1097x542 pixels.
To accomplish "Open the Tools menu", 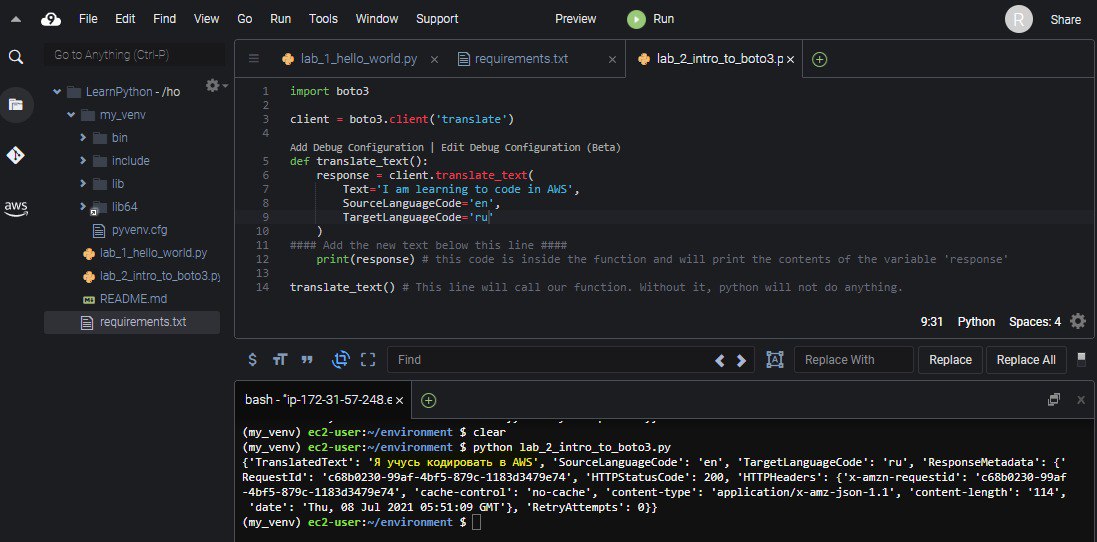I will click(x=323, y=19).
